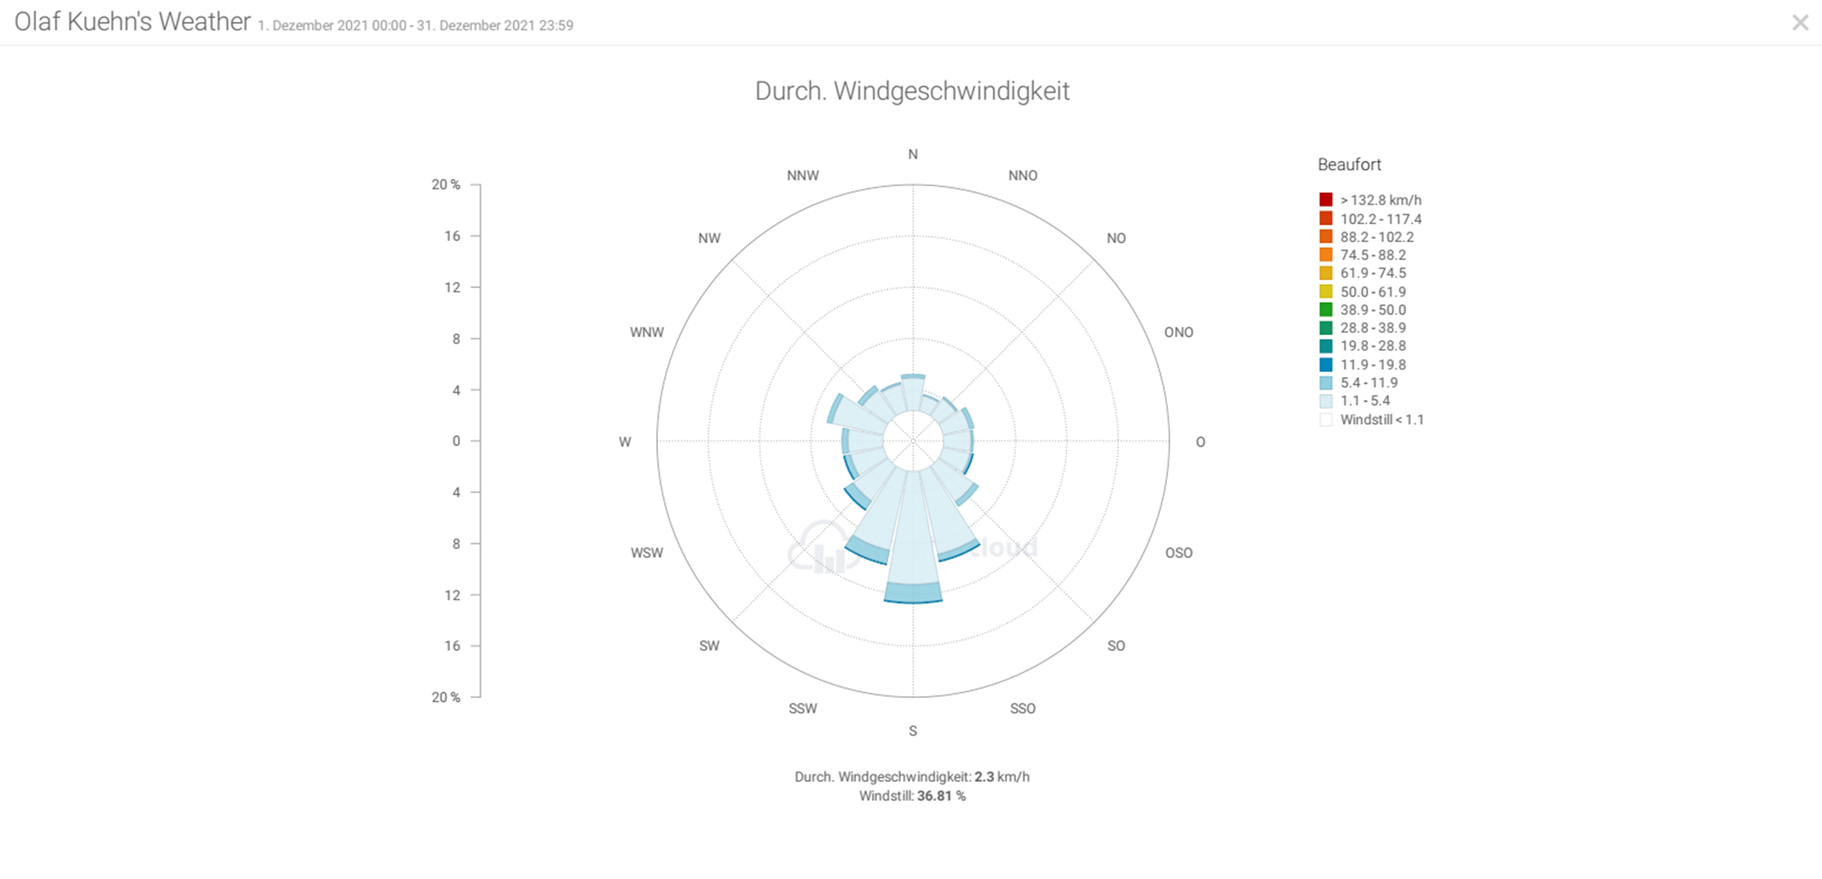The height and width of the screenshot is (879, 1822).
Task: Click the '50.0 - 61.9' yellow legend square
Action: tap(1326, 292)
